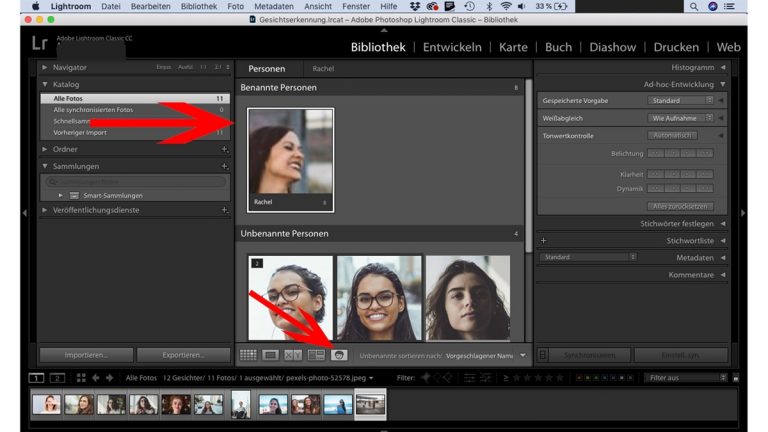This screenshot has height=432, width=768.
Task: Select main window display button 1
Action: (x=36, y=378)
